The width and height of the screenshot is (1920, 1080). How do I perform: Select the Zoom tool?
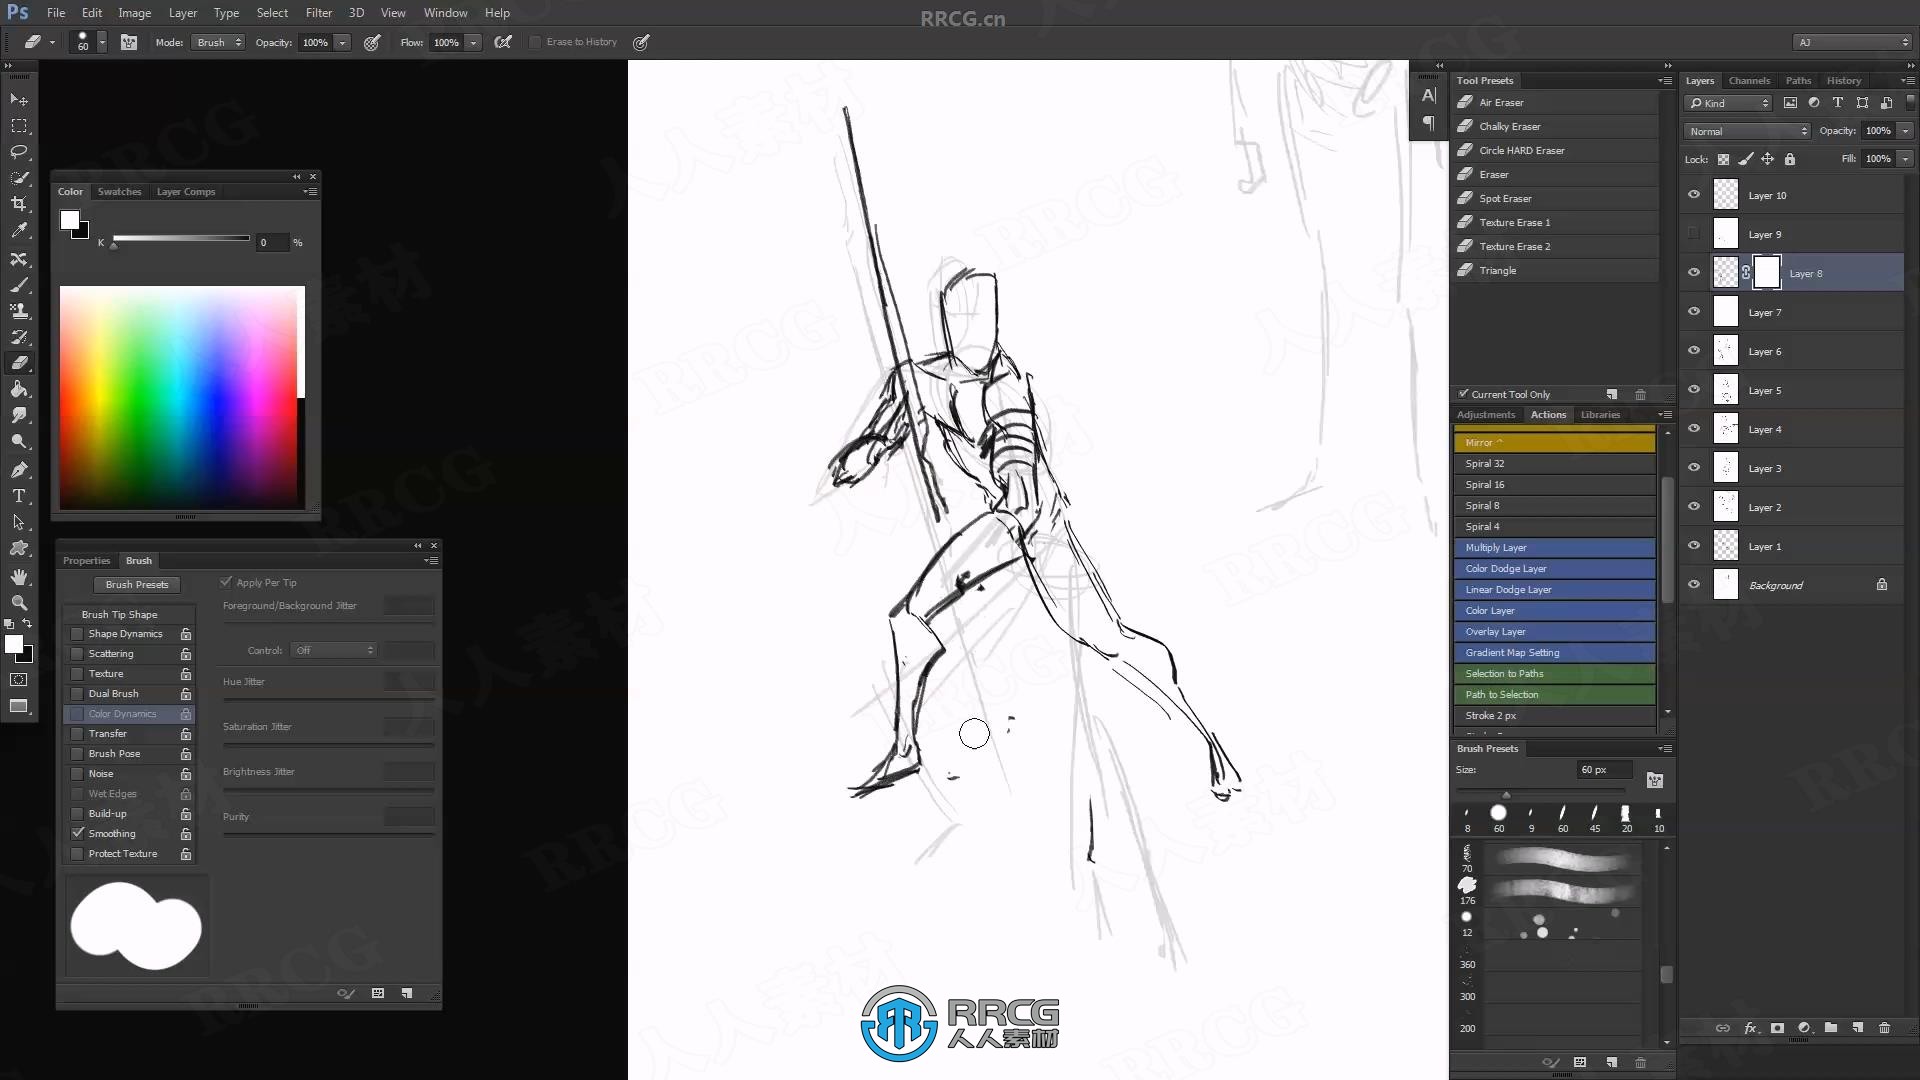[x=19, y=603]
